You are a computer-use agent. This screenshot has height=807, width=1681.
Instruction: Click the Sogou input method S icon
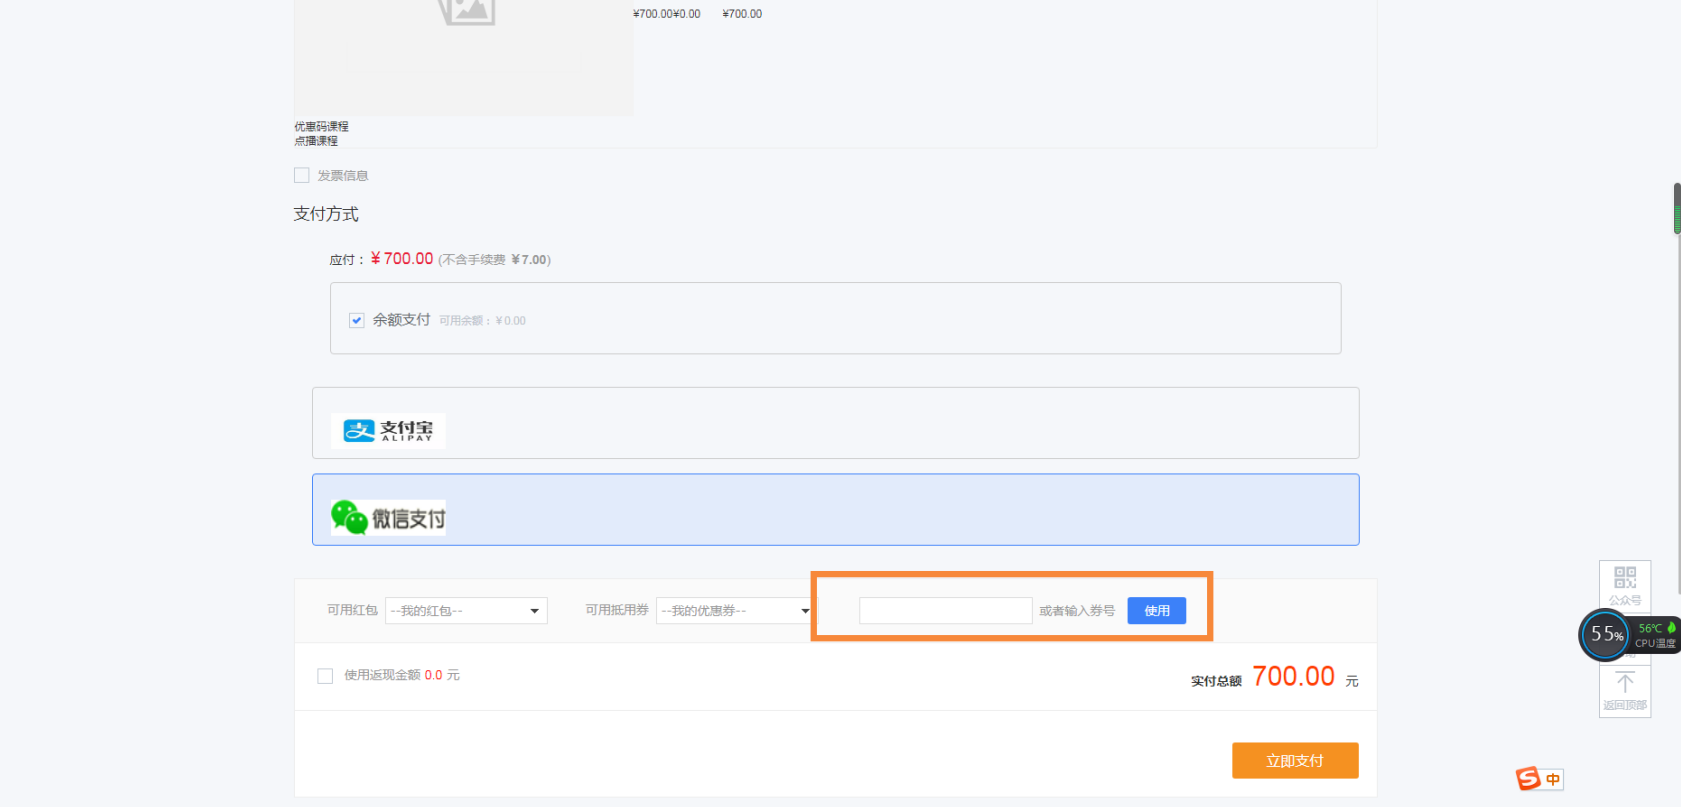click(1528, 779)
